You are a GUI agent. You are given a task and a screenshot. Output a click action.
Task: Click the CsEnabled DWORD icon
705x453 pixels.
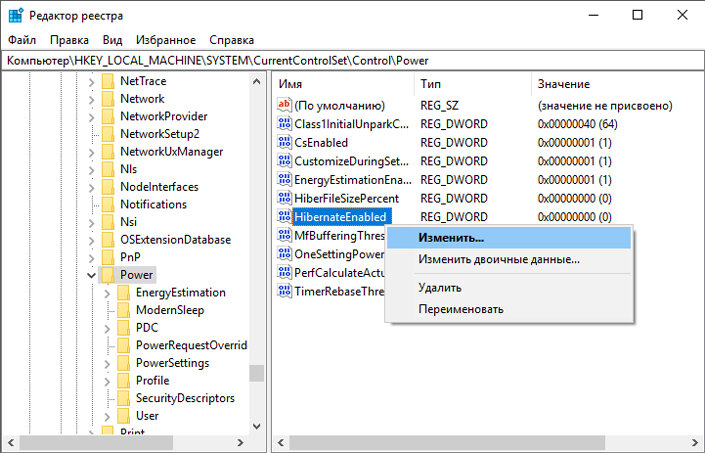pyautogui.click(x=284, y=142)
